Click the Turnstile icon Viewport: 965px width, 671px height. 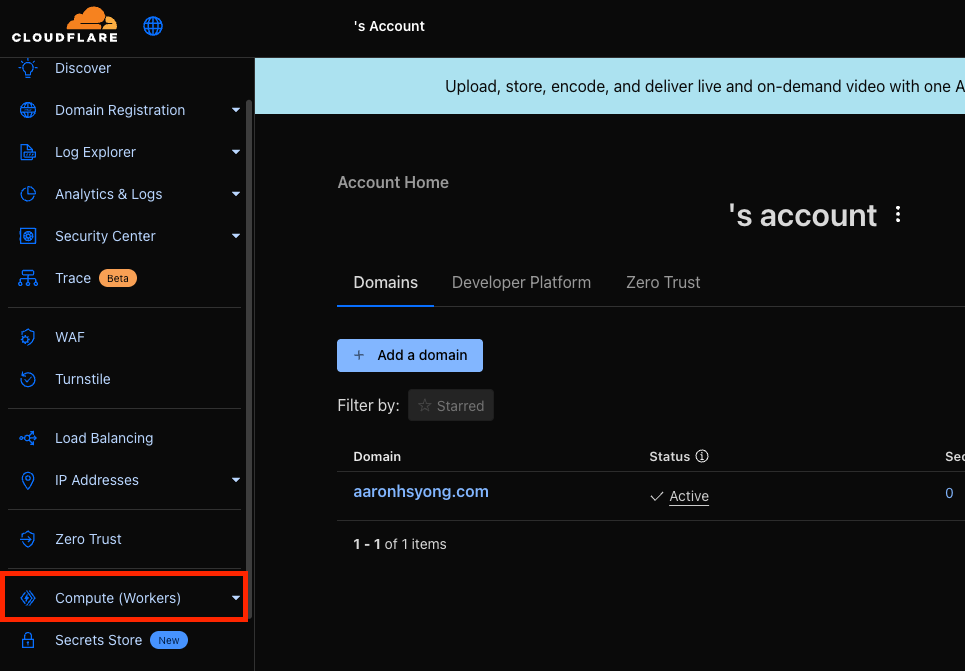click(x=29, y=379)
